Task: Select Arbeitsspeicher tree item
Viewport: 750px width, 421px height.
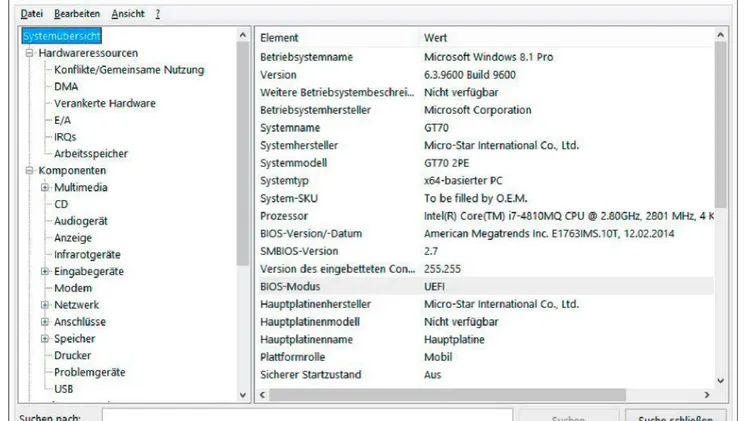Action: (91, 154)
